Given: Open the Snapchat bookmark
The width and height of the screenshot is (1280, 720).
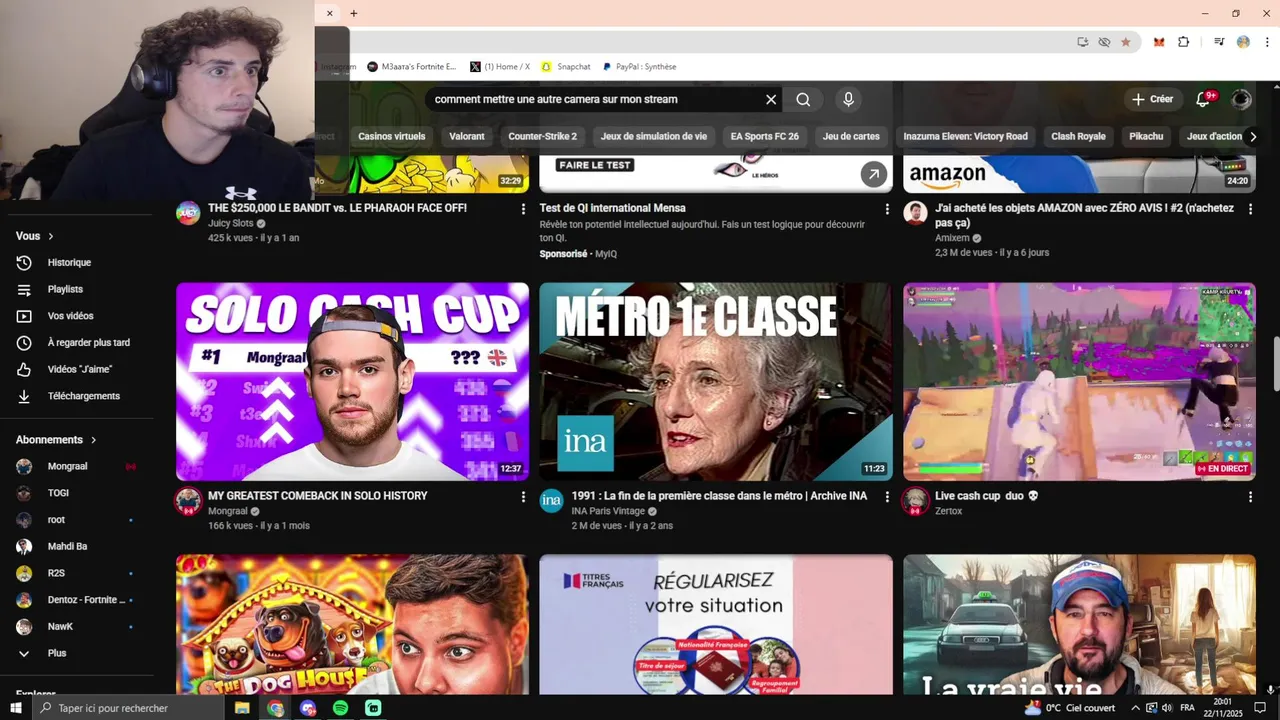Looking at the screenshot, I should pos(566,67).
